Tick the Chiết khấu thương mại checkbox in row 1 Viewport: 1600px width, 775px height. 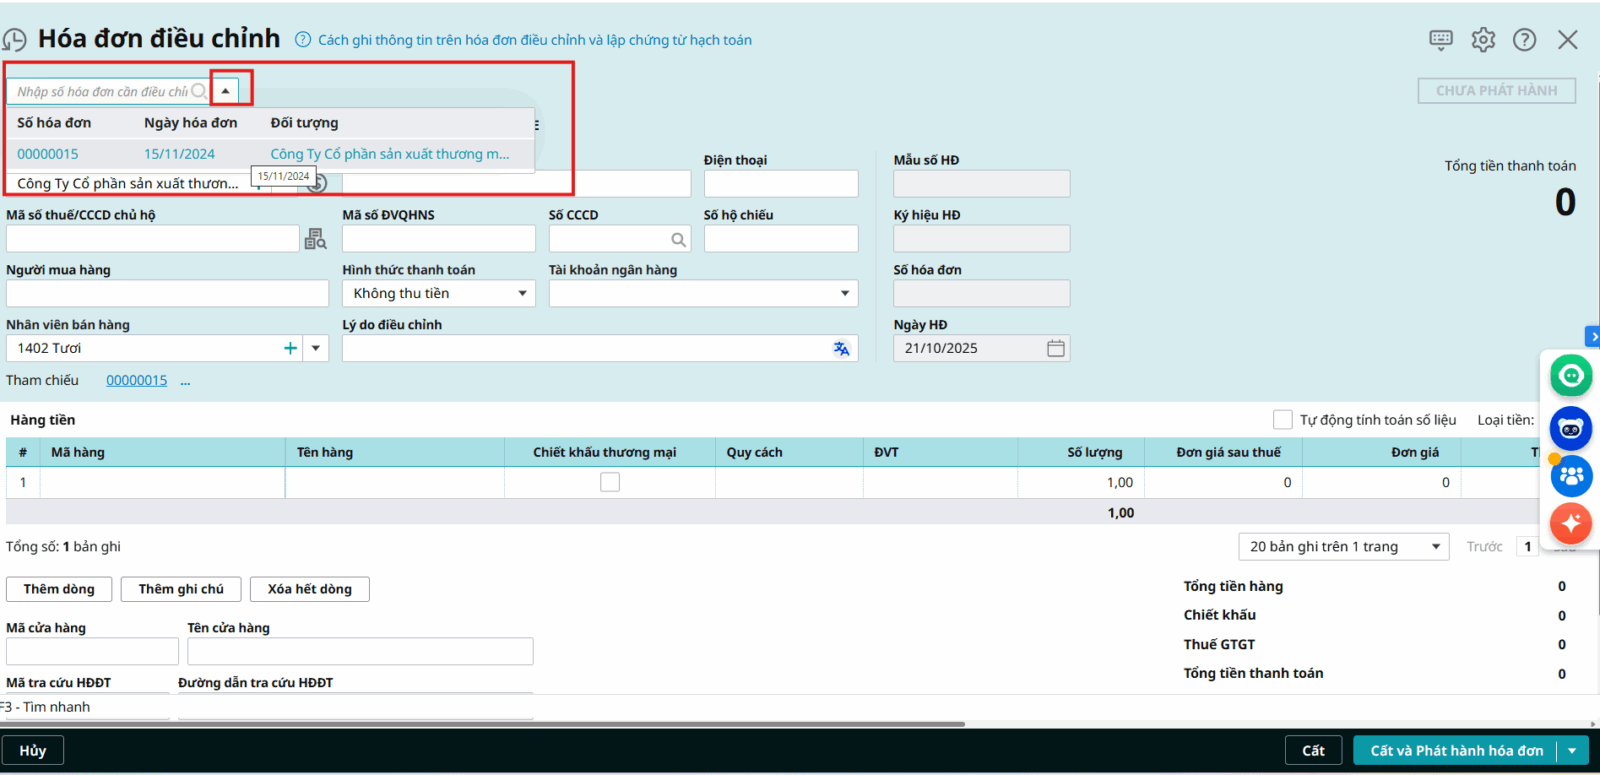[610, 482]
